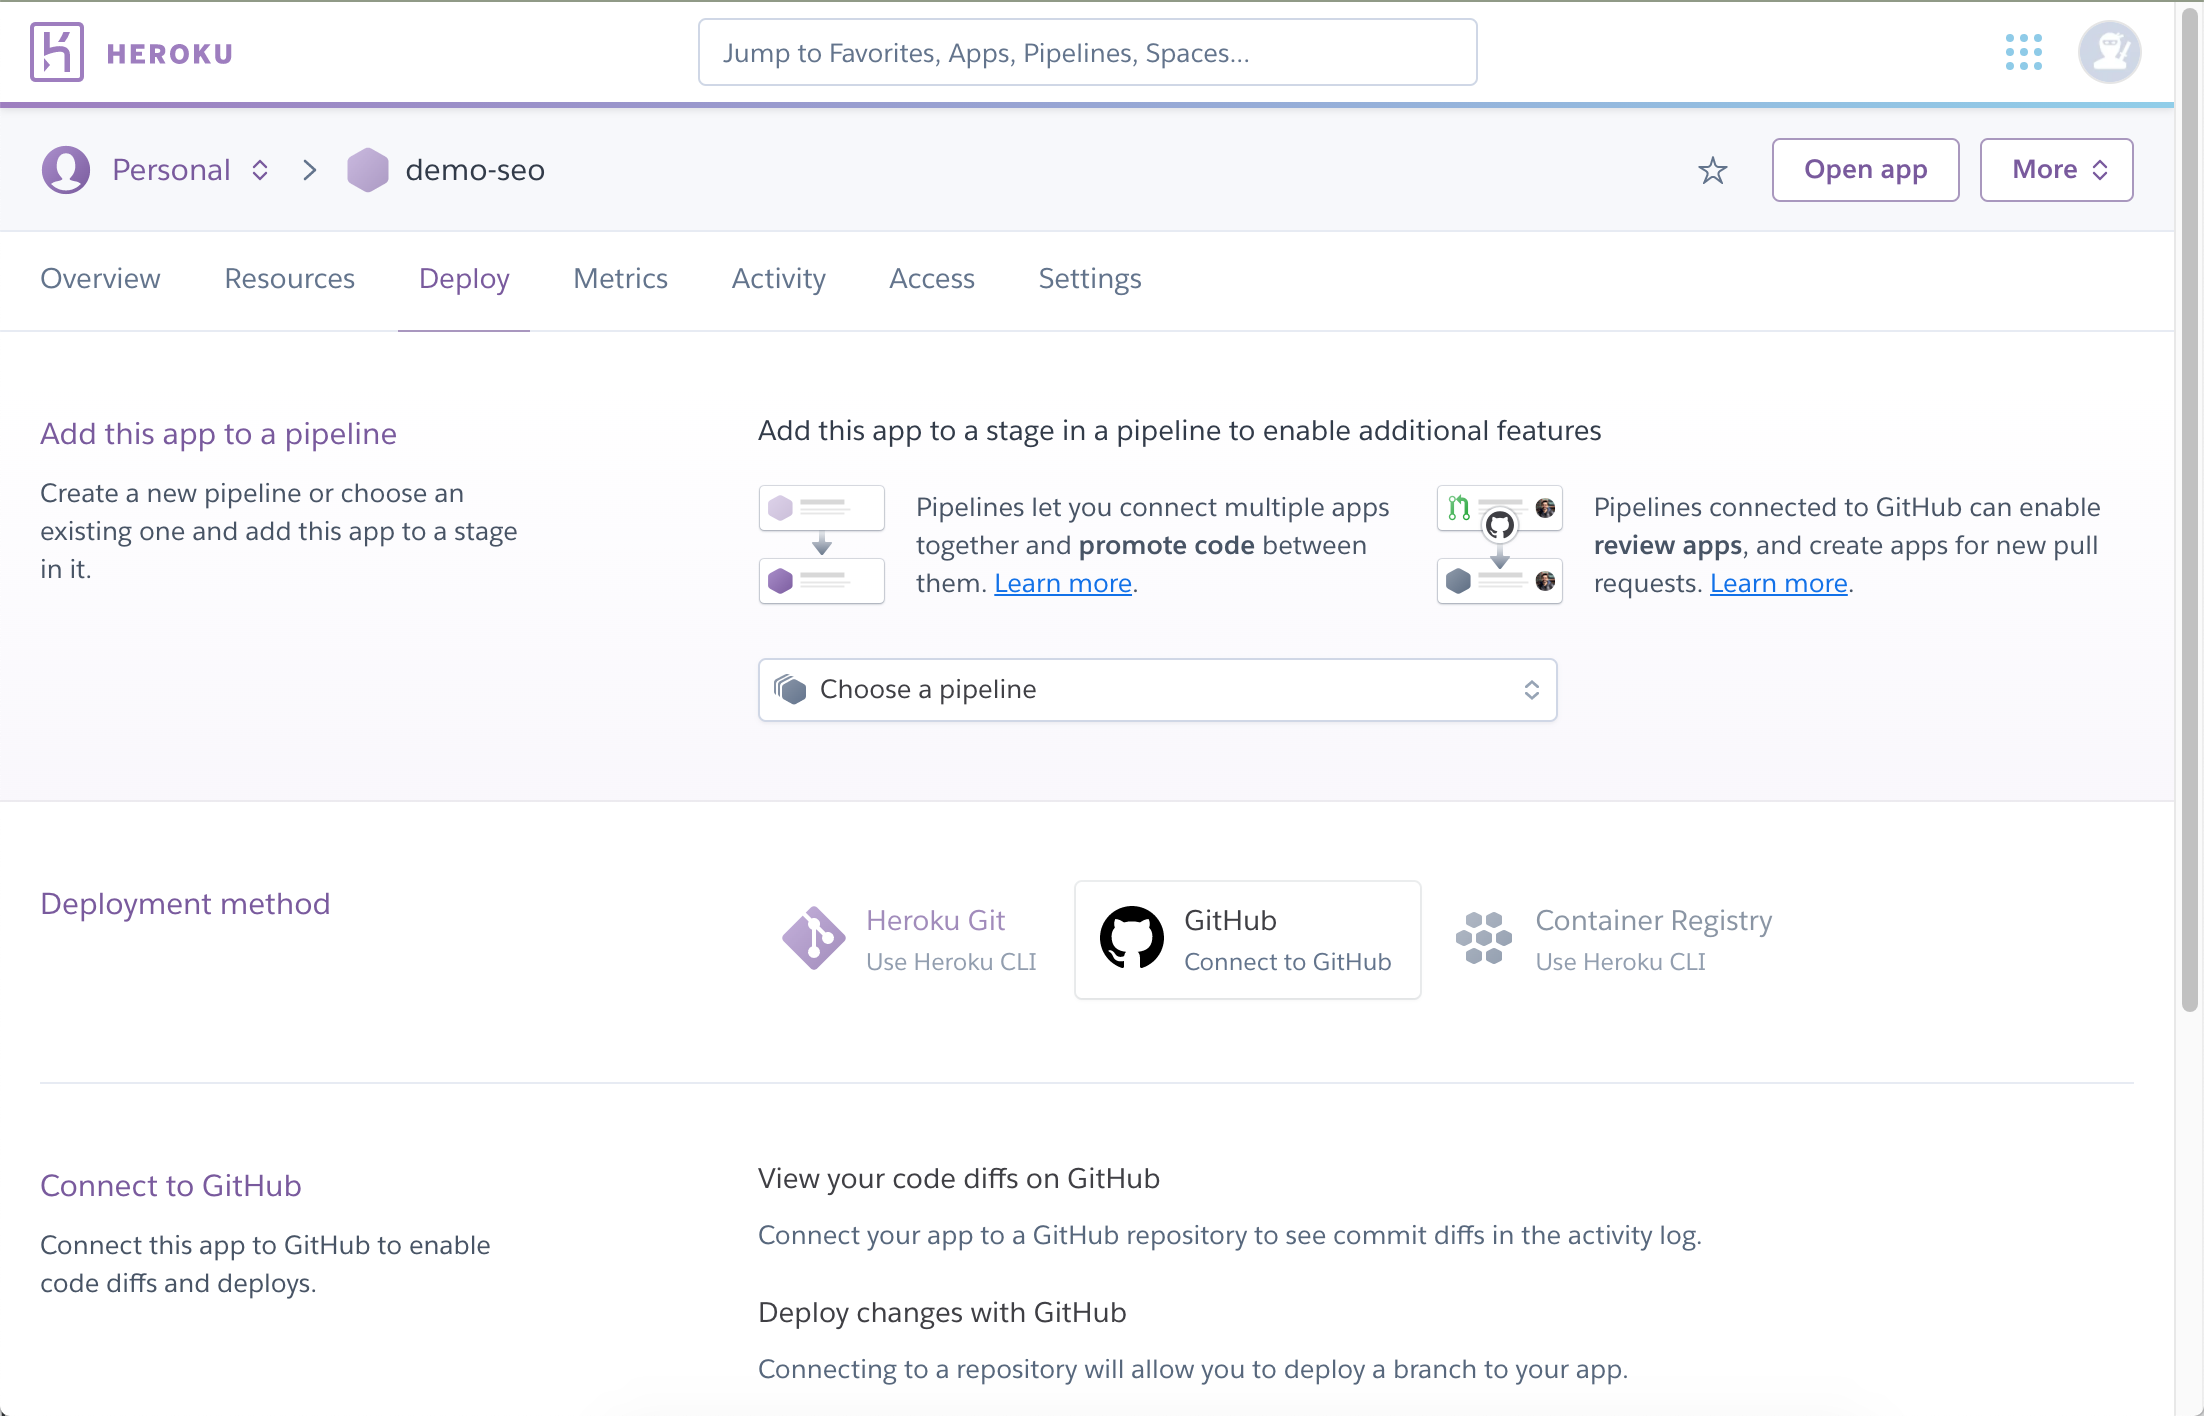Viewport: 2204px width, 1416px height.
Task: Click the Jump to Favorites search field
Action: pos(1088,53)
